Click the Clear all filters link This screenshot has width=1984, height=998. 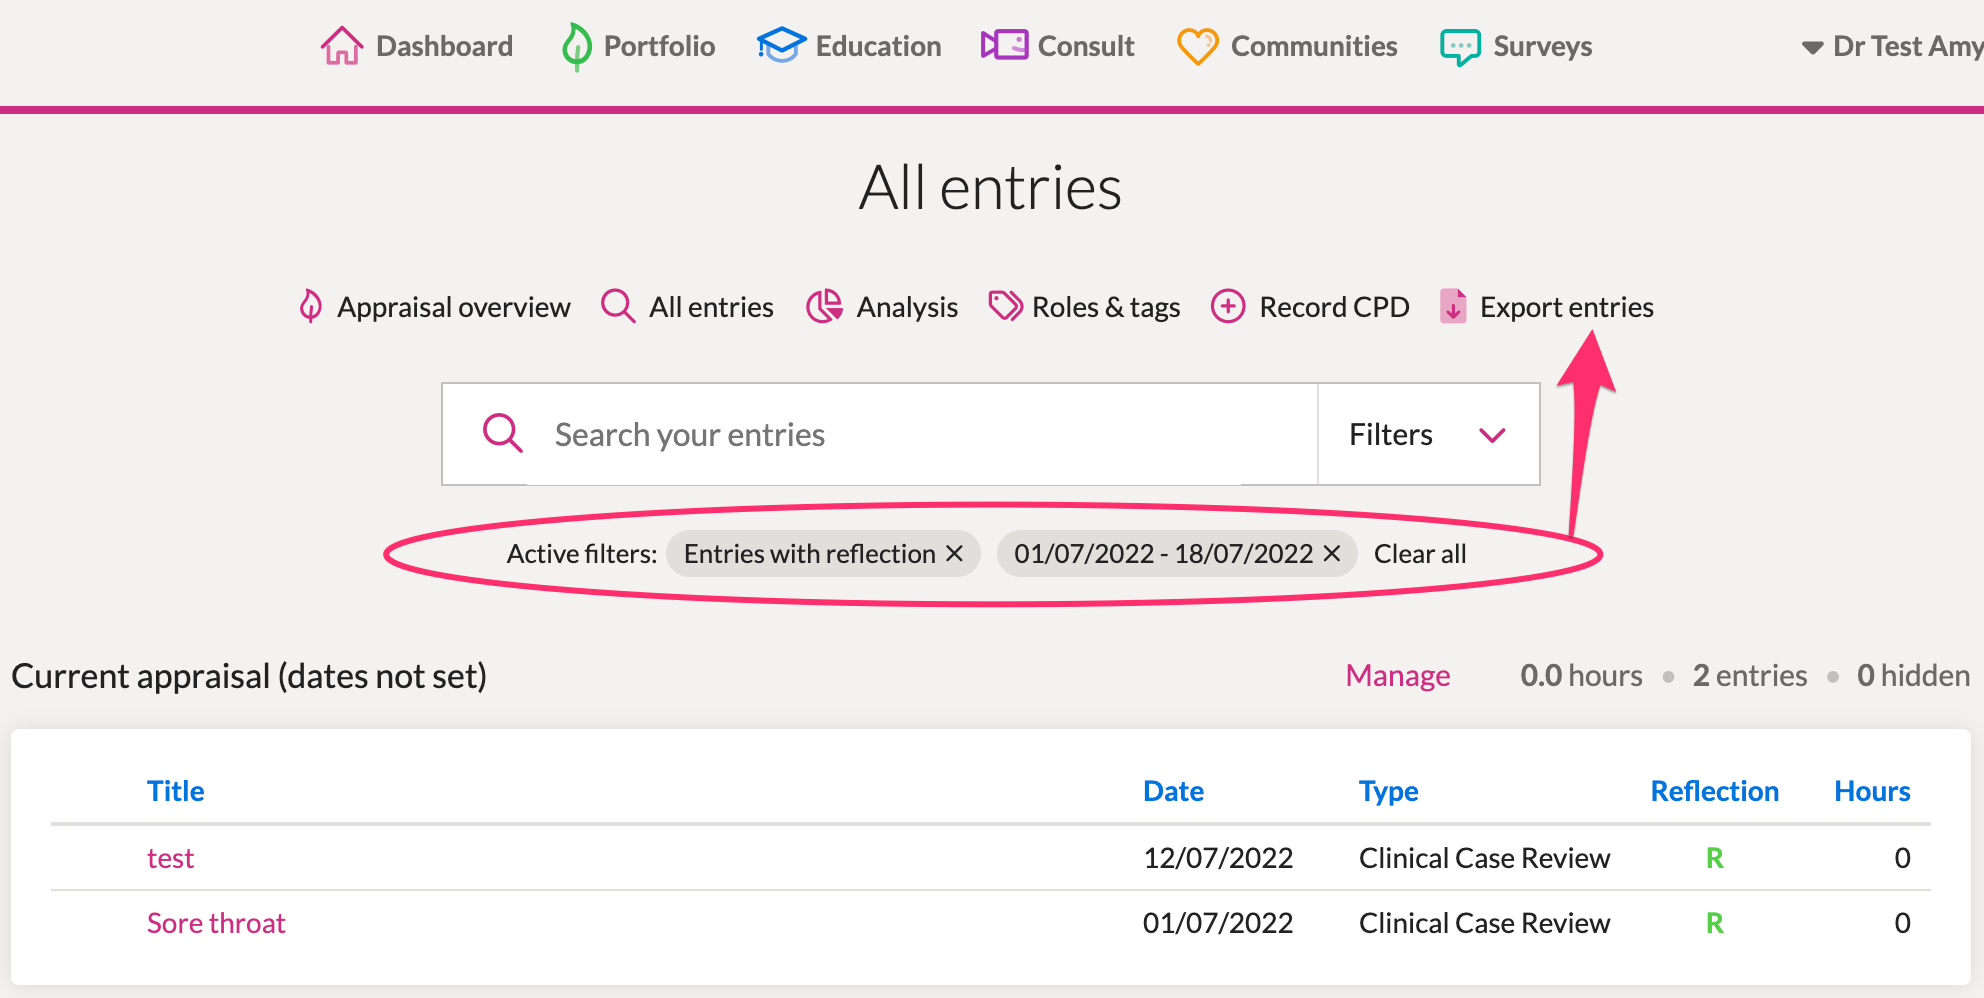1420,553
